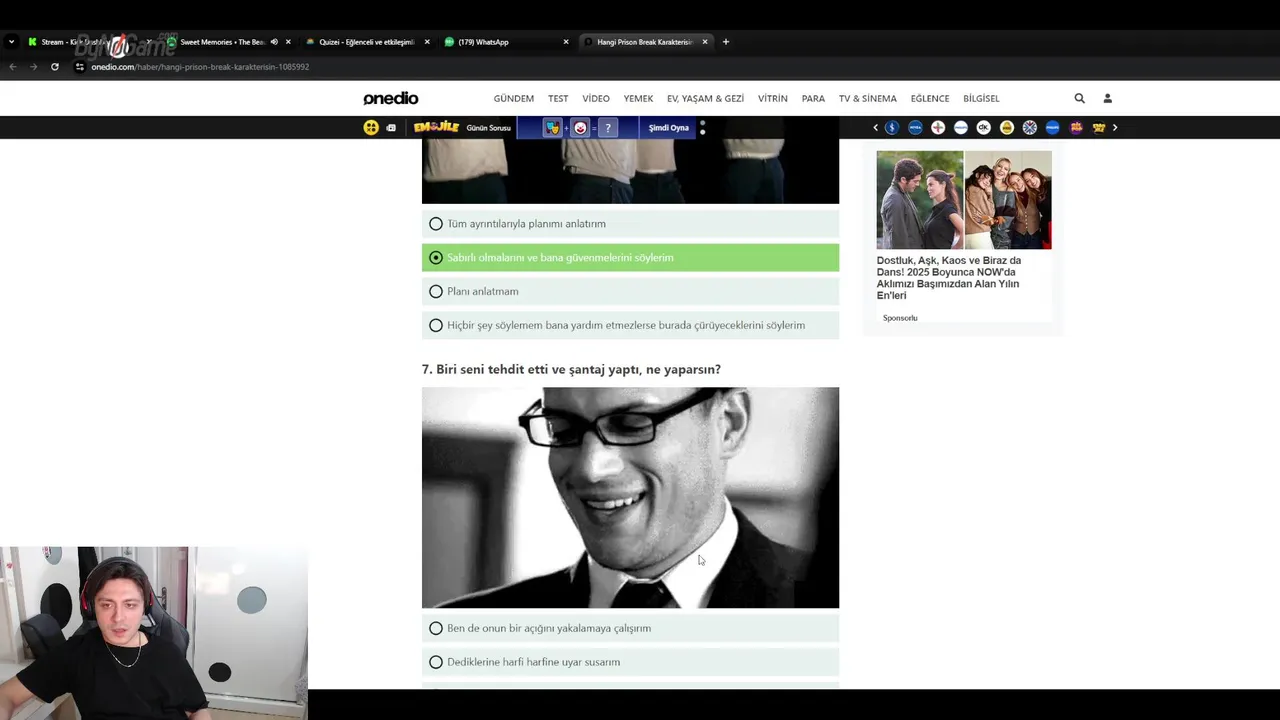Click the question 7 man with glasses image
This screenshot has width=1280, height=720.
(x=630, y=498)
